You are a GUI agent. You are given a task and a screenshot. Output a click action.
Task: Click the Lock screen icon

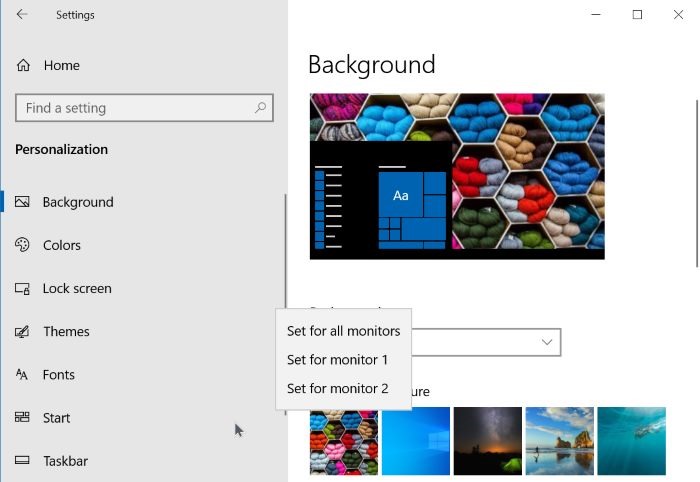tap(22, 289)
